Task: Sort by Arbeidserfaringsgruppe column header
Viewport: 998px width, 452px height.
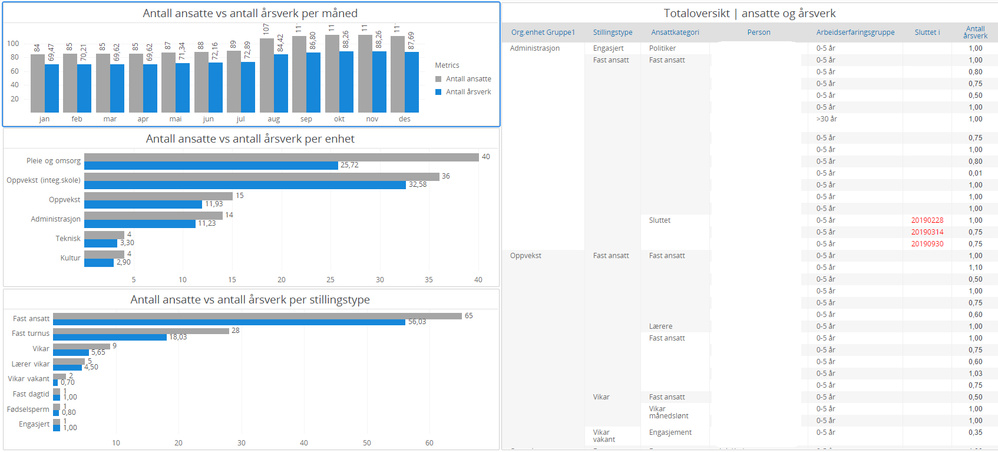Action: 855,32
